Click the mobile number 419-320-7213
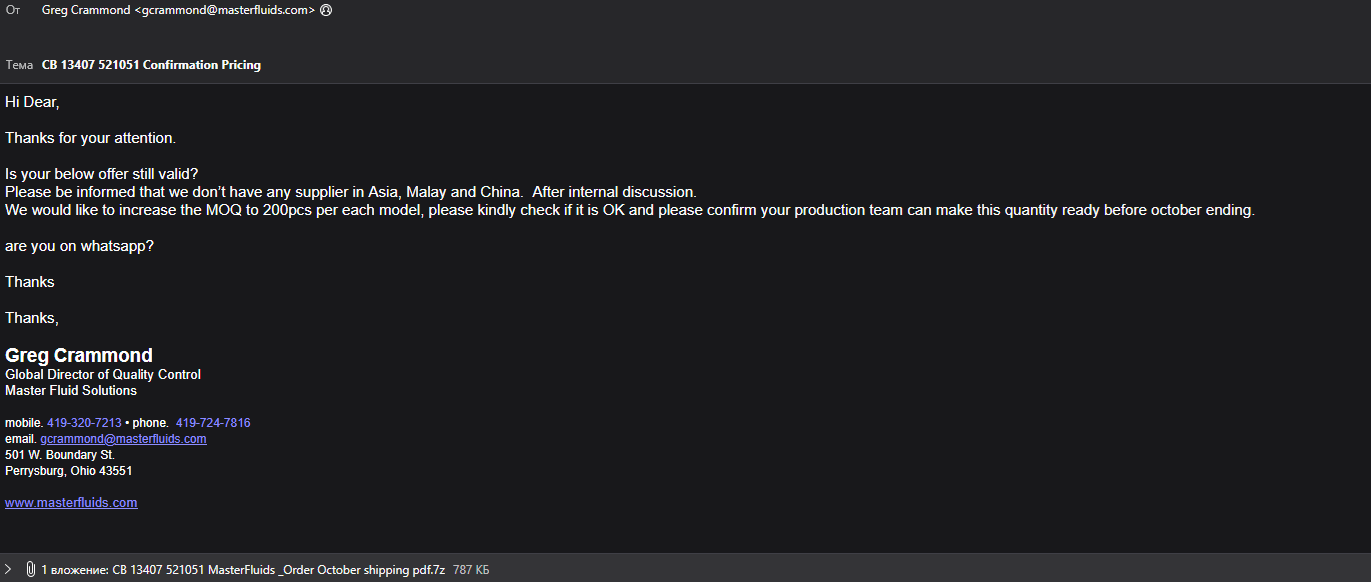 (84, 423)
